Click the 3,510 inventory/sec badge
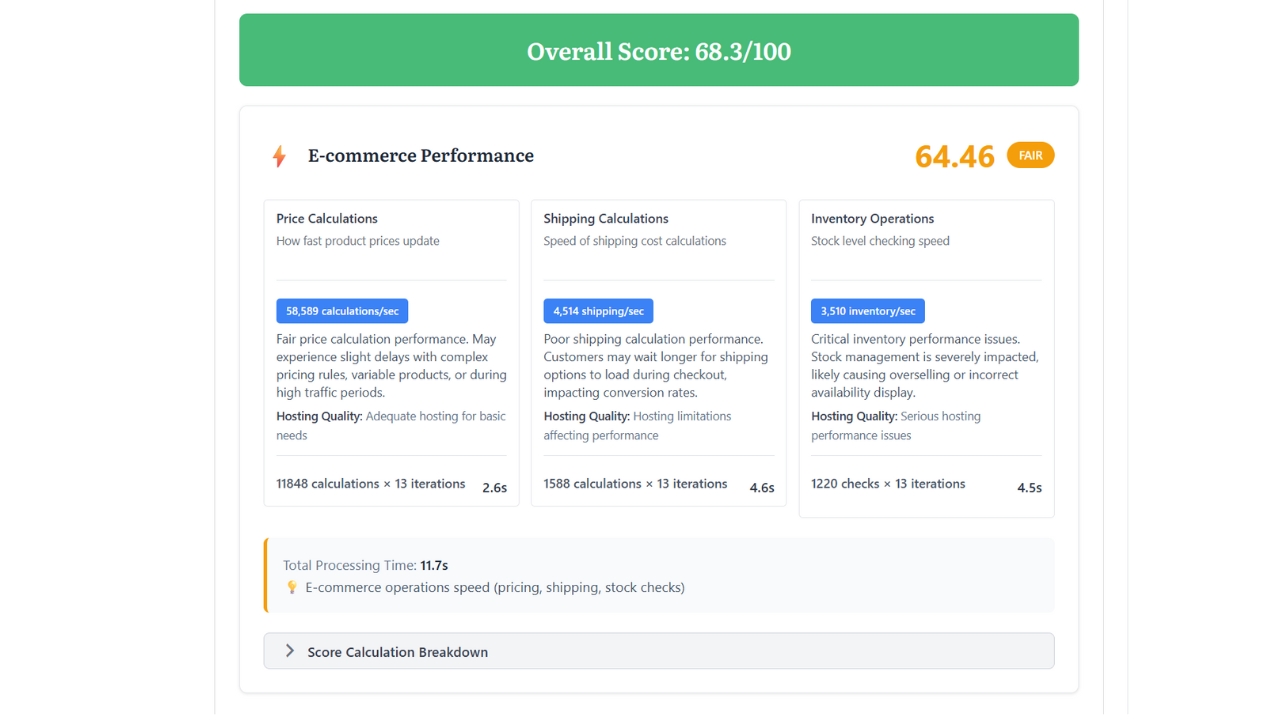Image resolution: width=1280 pixels, height=720 pixels. [868, 311]
